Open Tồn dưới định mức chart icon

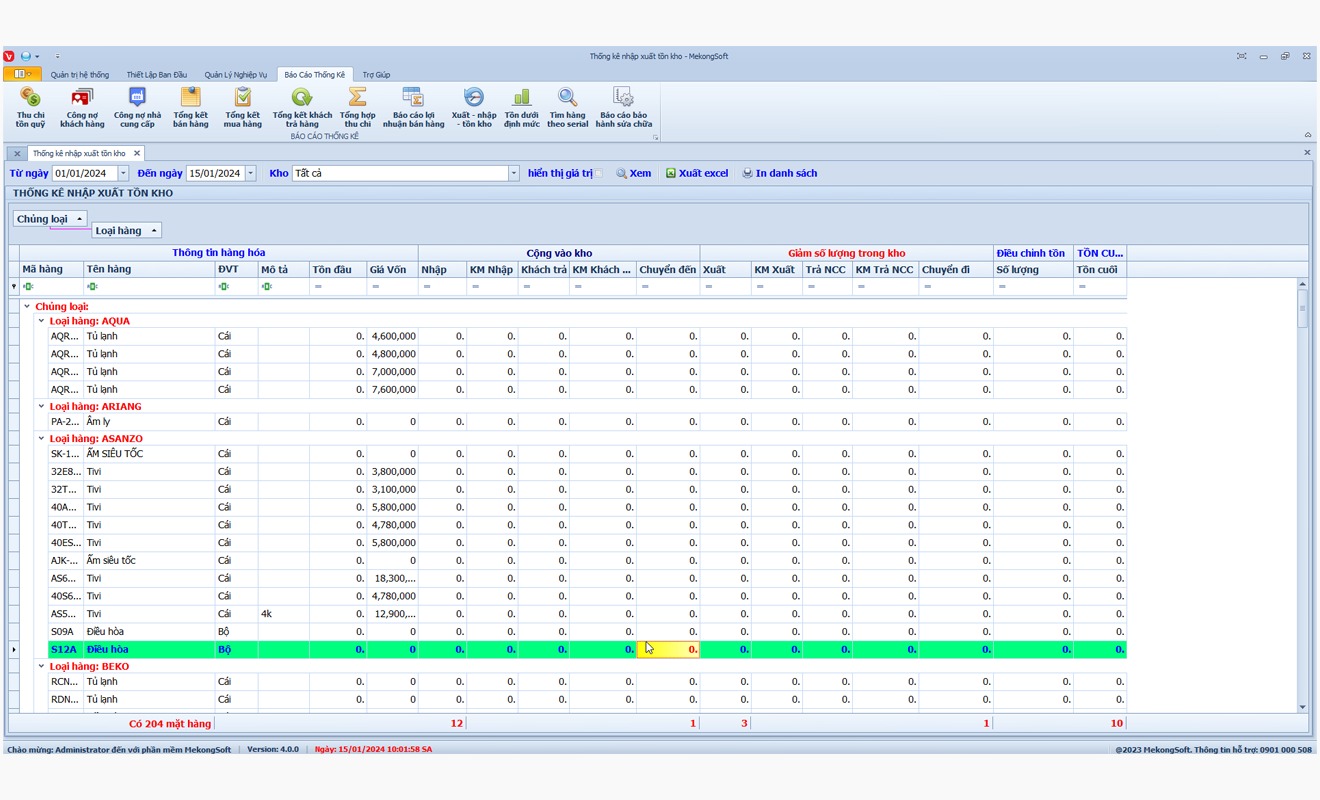click(x=521, y=106)
